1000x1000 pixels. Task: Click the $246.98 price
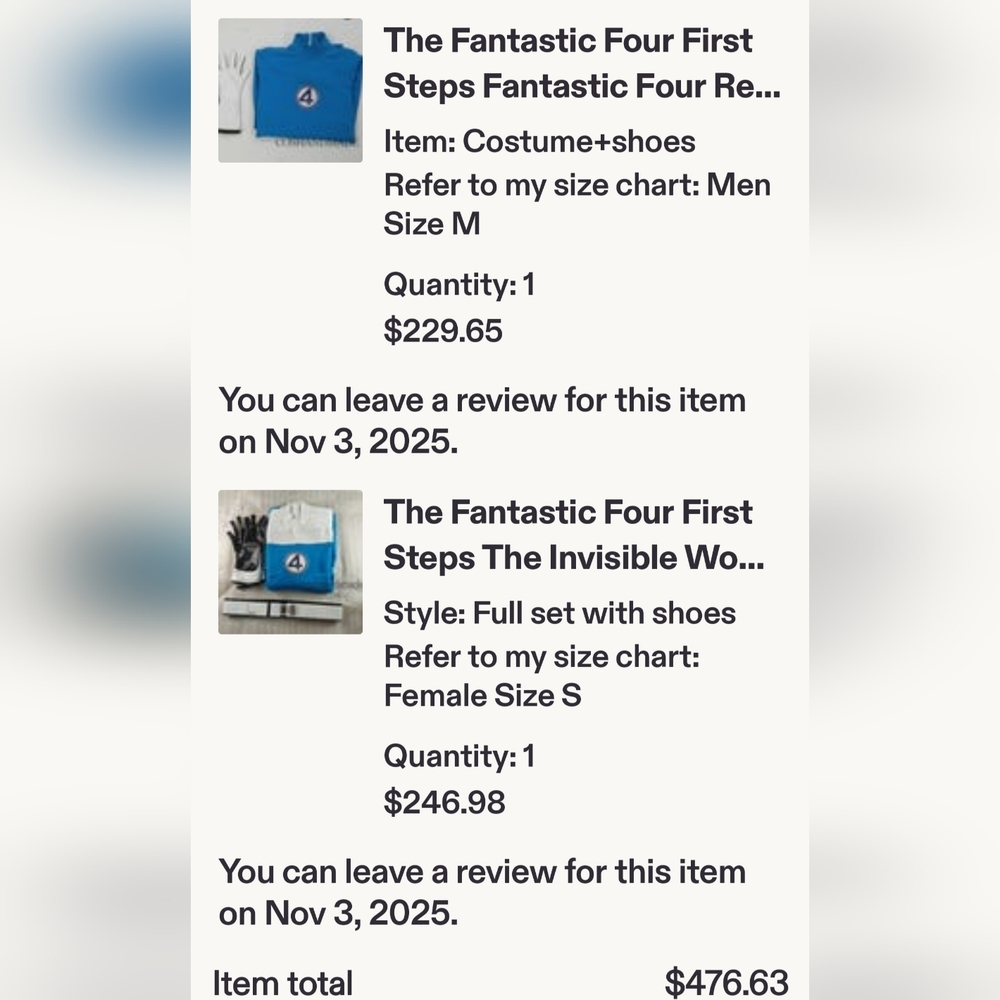pos(445,802)
